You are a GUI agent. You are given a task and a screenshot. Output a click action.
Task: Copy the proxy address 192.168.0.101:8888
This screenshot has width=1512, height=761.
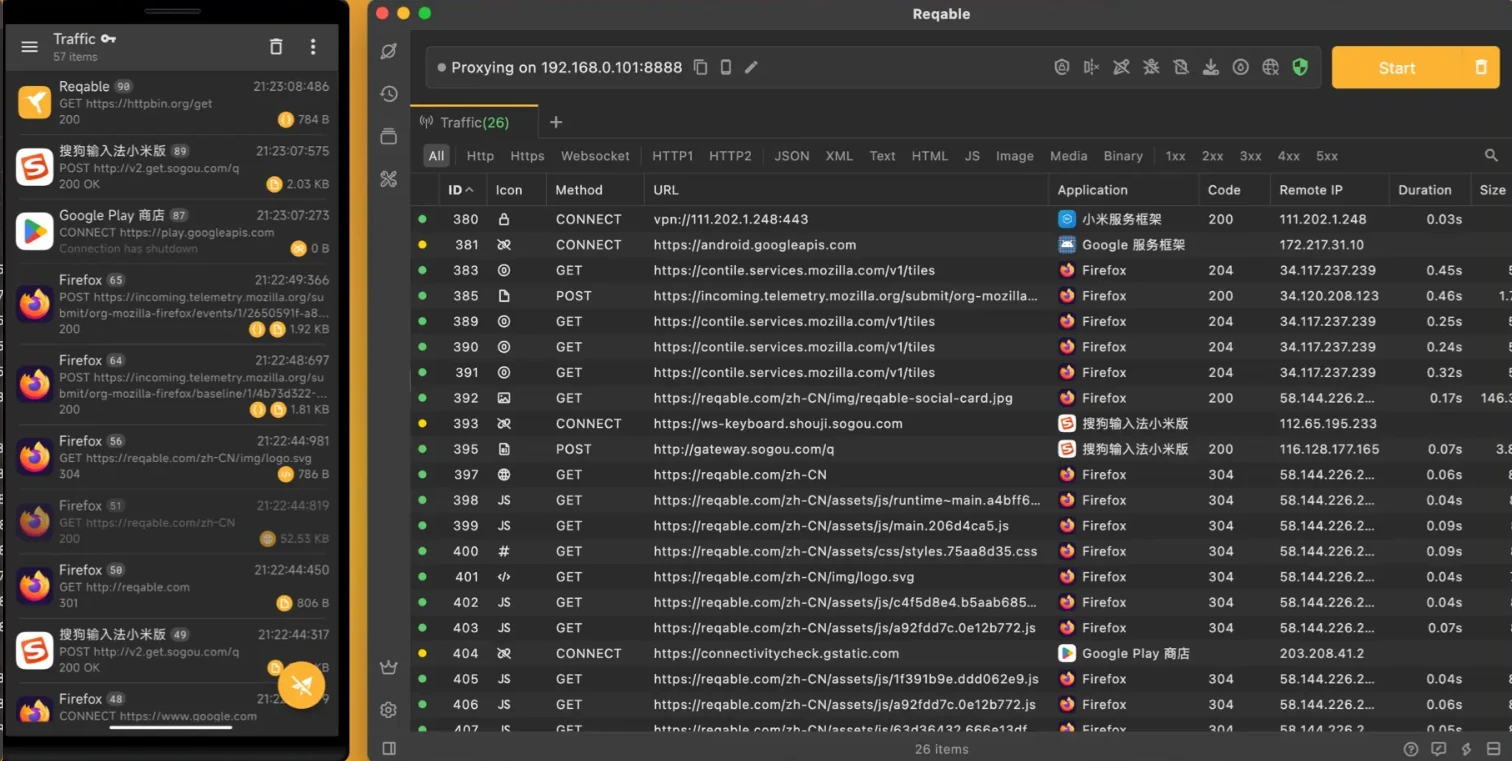(x=700, y=67)
